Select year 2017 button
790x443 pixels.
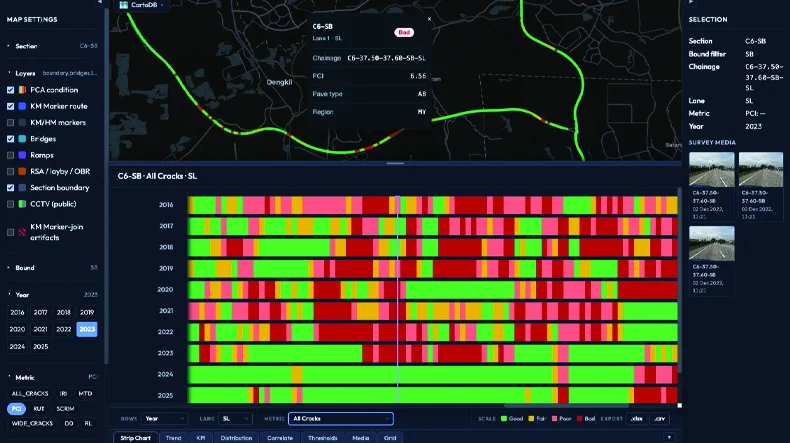click(40, 312)
